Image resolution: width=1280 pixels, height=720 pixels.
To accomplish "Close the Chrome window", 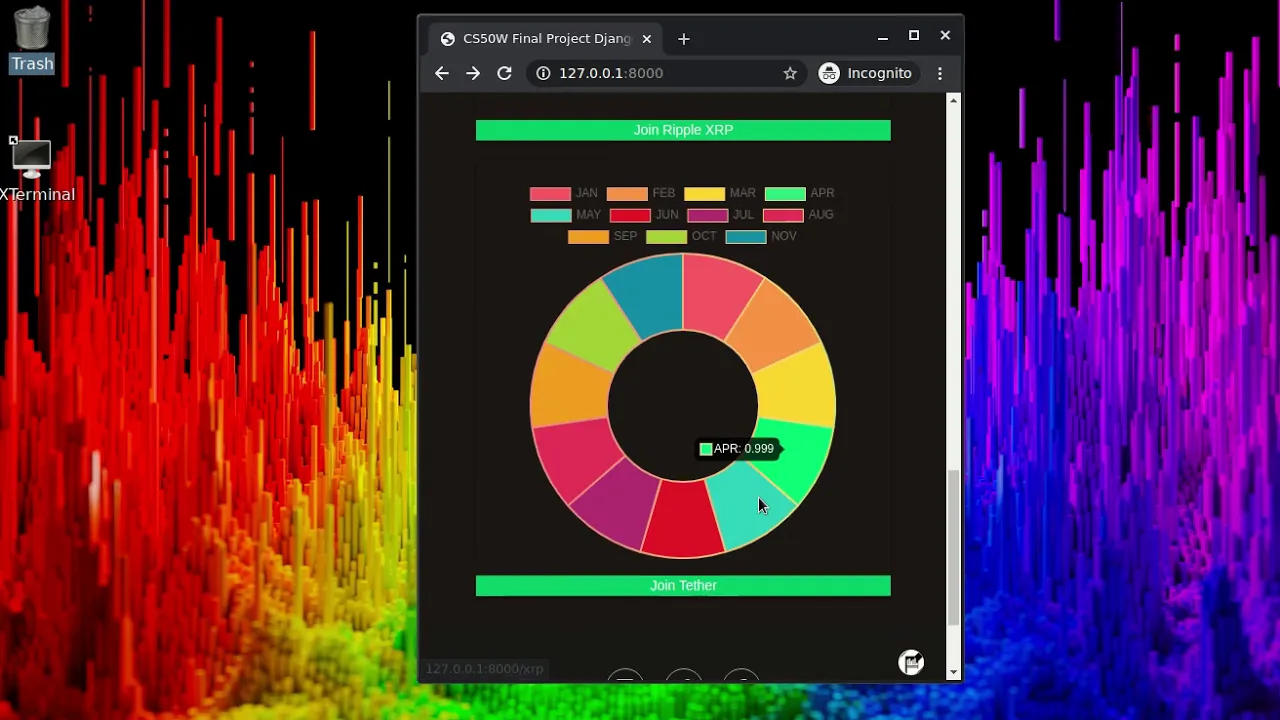I will [945, 36].
